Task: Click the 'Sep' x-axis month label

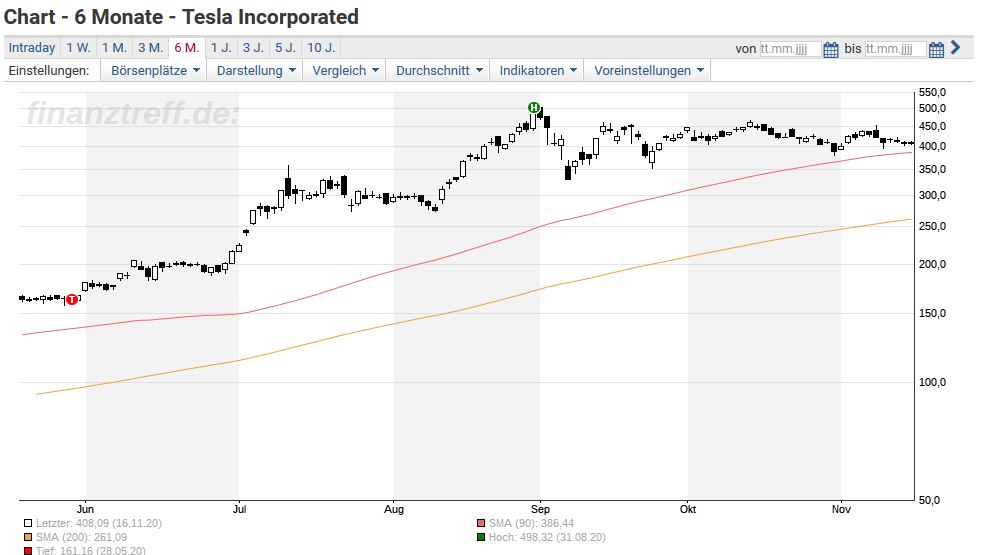Action: pos(540,509)
